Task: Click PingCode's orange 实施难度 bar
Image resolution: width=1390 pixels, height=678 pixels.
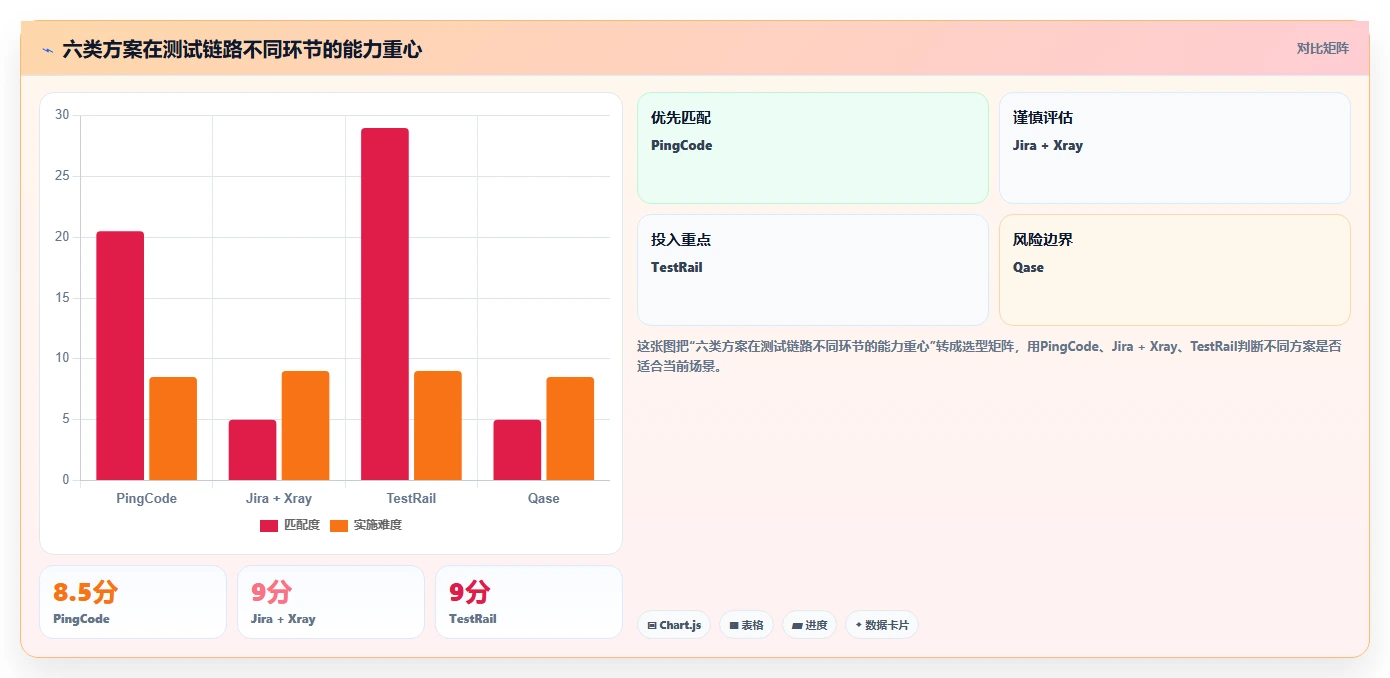Action: point(173,428)
